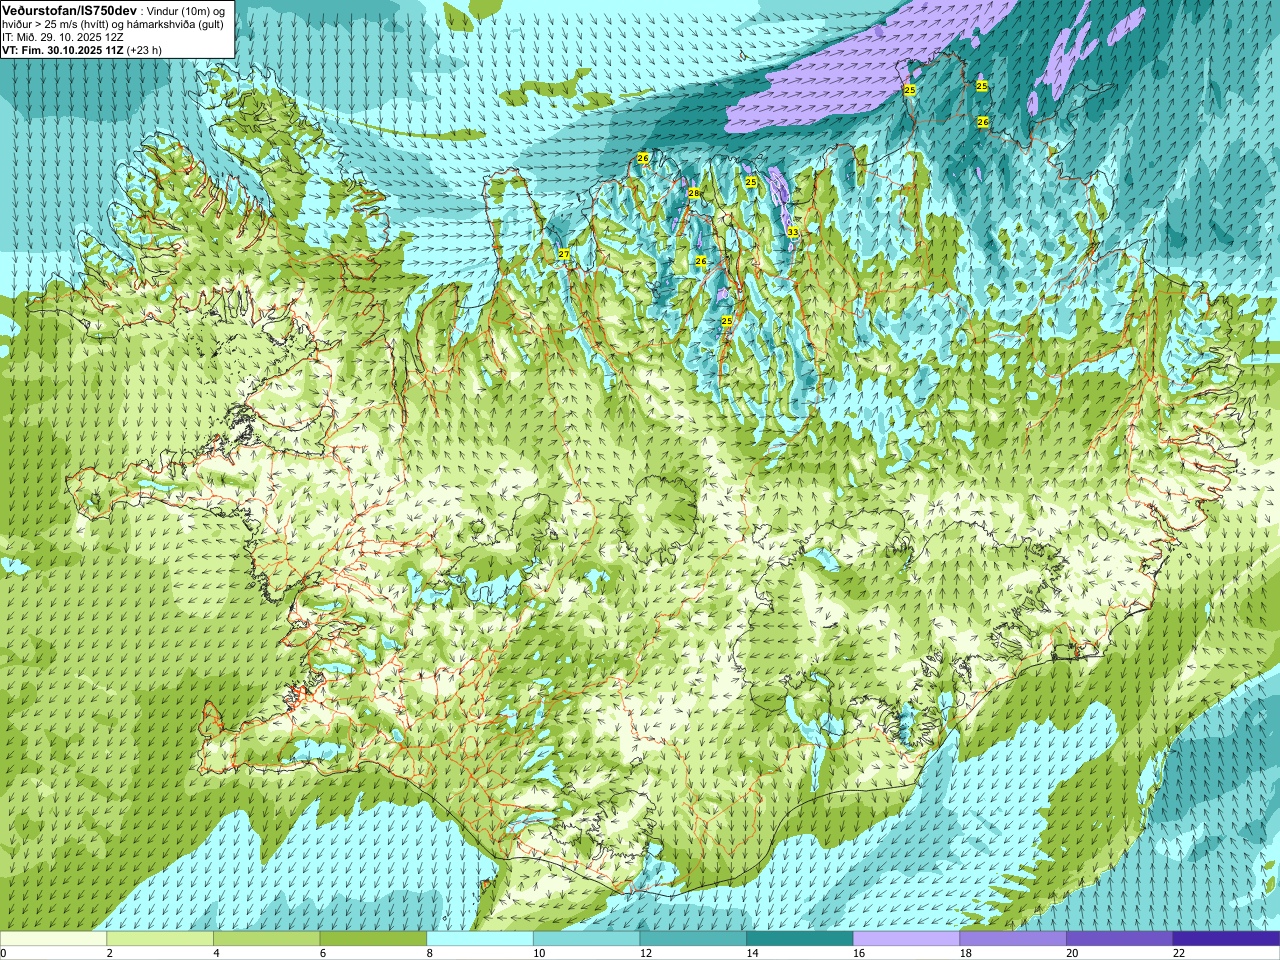This screenshot has width=1280, height=960.
Task: Click the legend scale number 16
Action: [x=859, y=953]
